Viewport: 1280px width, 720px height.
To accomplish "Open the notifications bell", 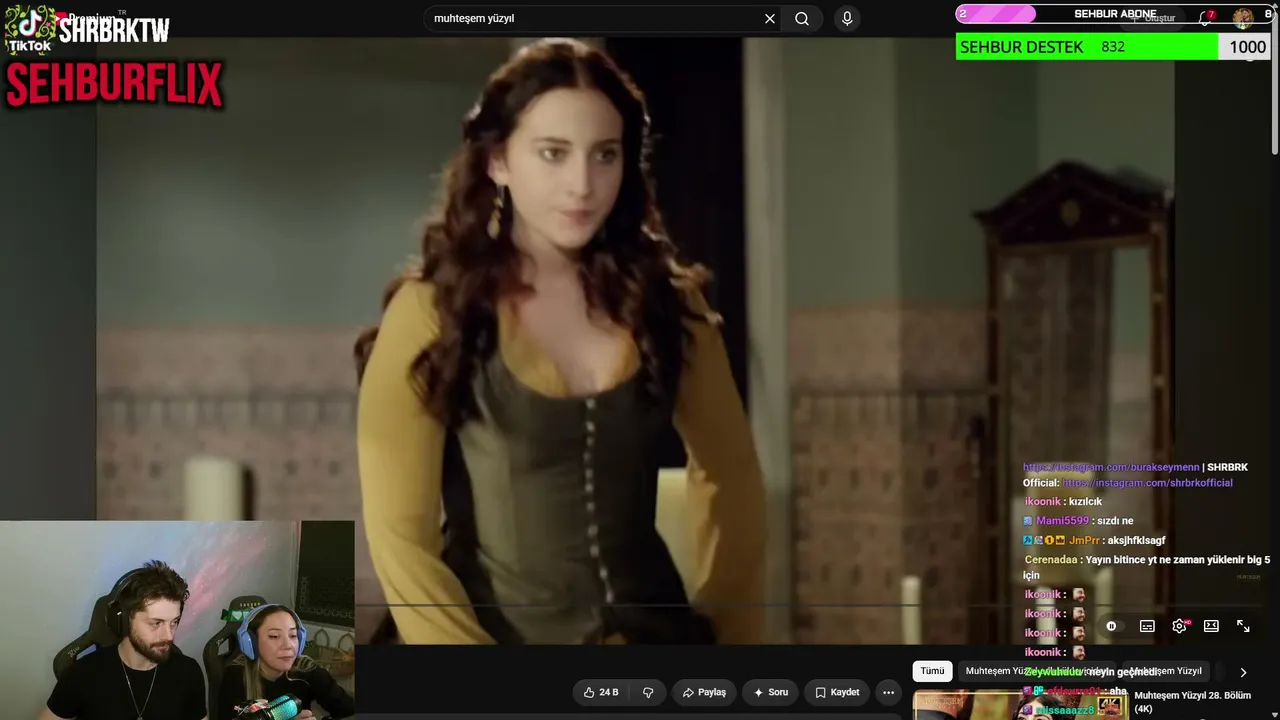I will 1205,18.
